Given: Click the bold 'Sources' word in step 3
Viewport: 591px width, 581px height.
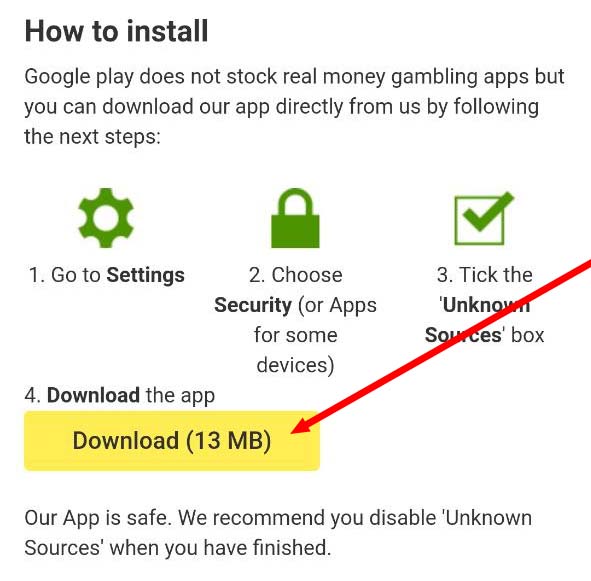Looking at the screenshot, I should coord(463,335).
